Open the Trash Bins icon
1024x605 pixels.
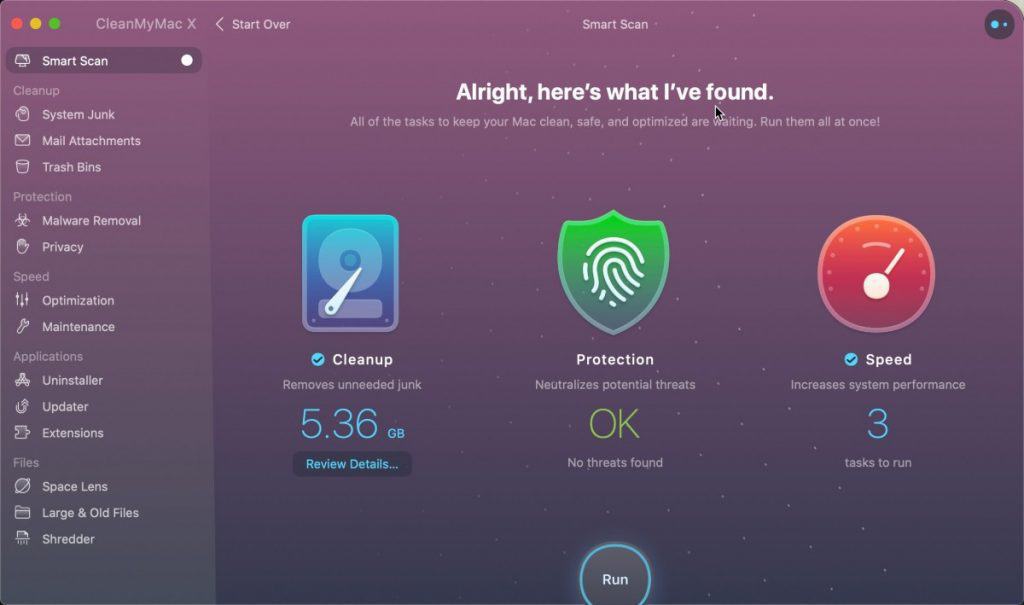[22, 167]
